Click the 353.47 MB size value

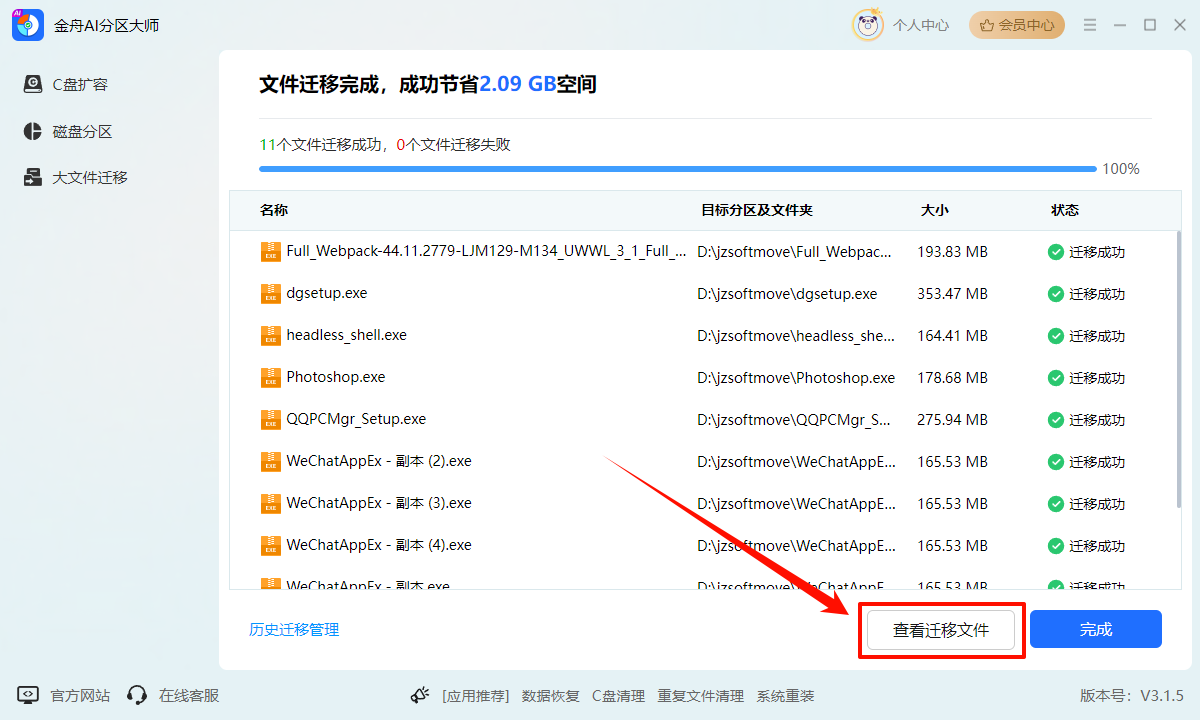click(952, 294)
